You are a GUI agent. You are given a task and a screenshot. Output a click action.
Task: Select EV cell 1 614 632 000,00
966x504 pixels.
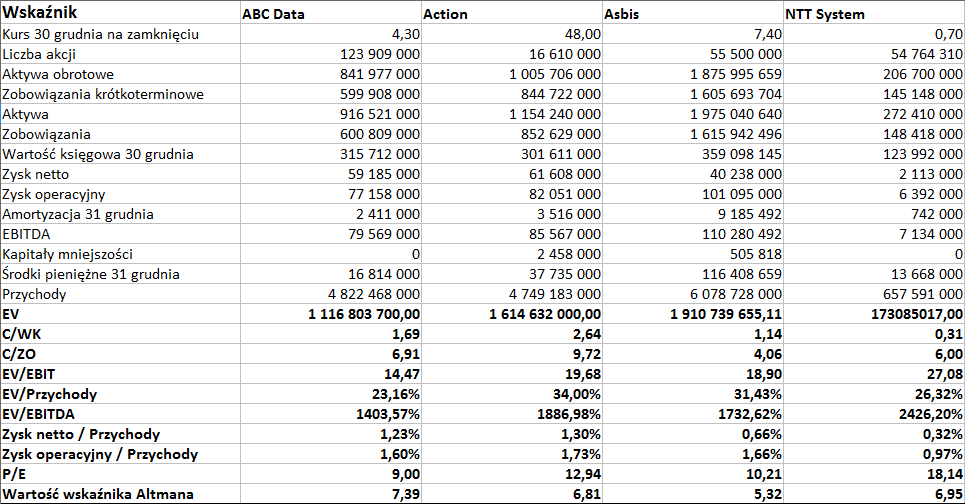(x=512, y=314)
